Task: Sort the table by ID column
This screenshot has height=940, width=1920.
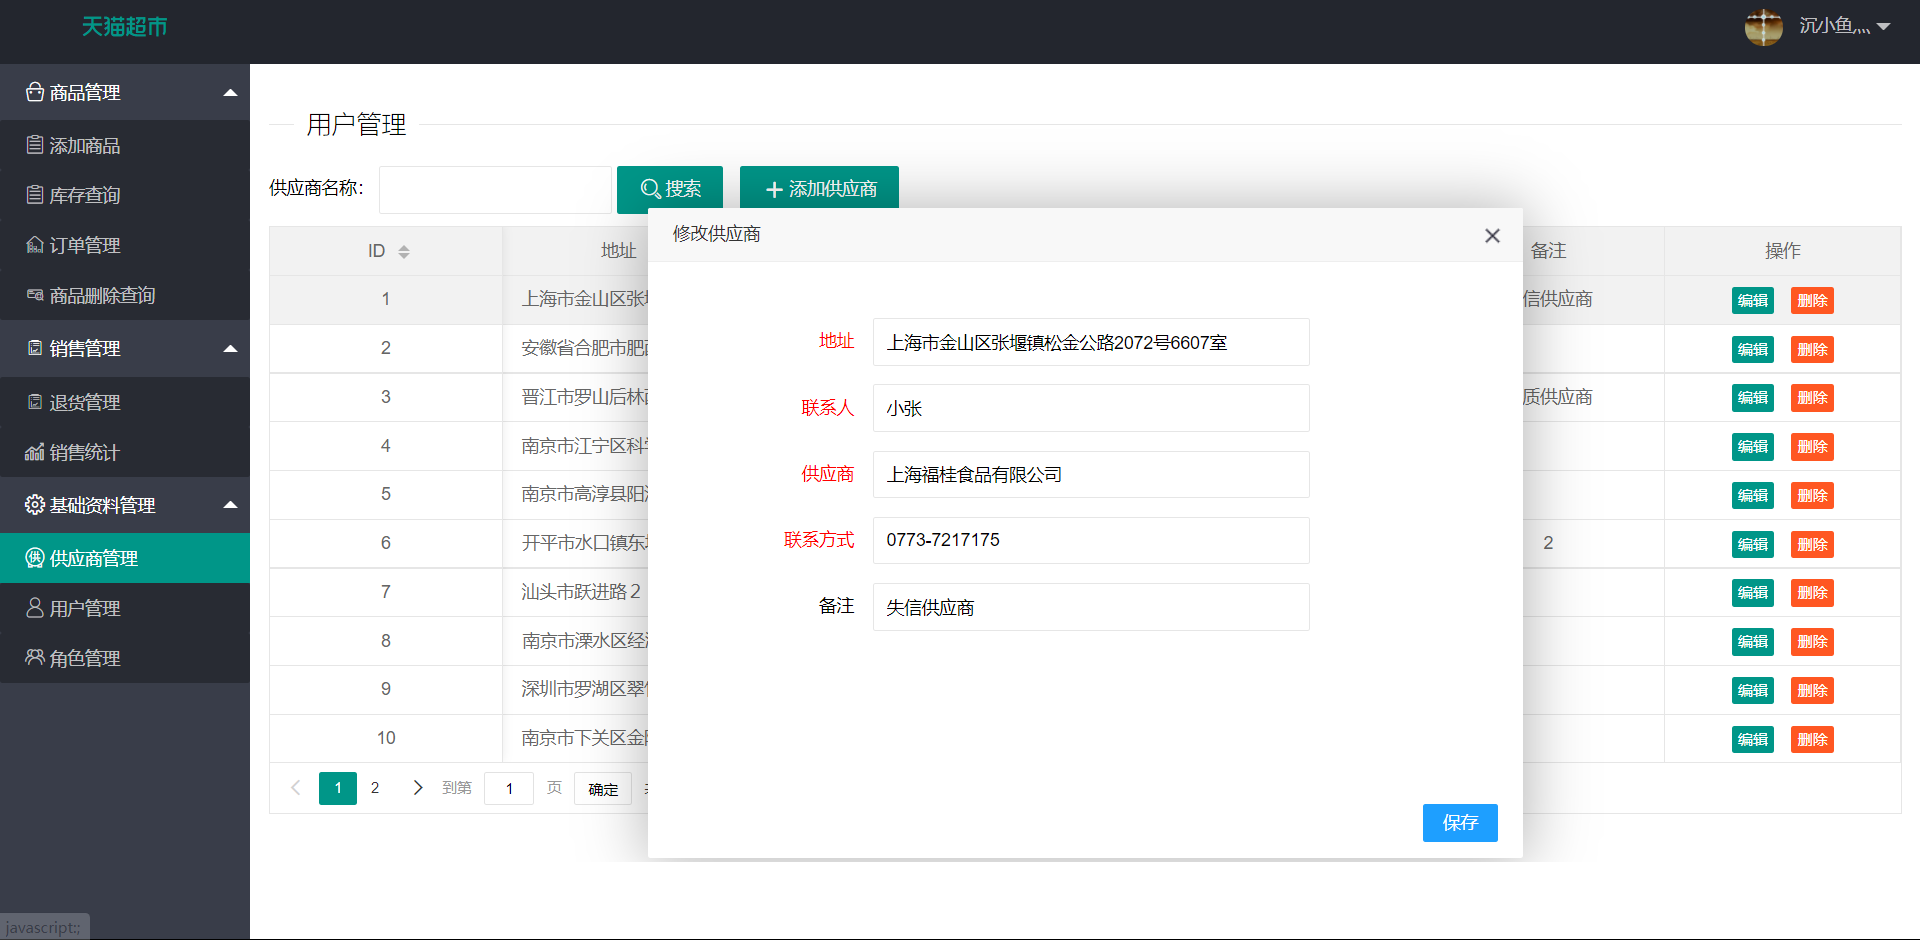Action: tap(404, 252)
